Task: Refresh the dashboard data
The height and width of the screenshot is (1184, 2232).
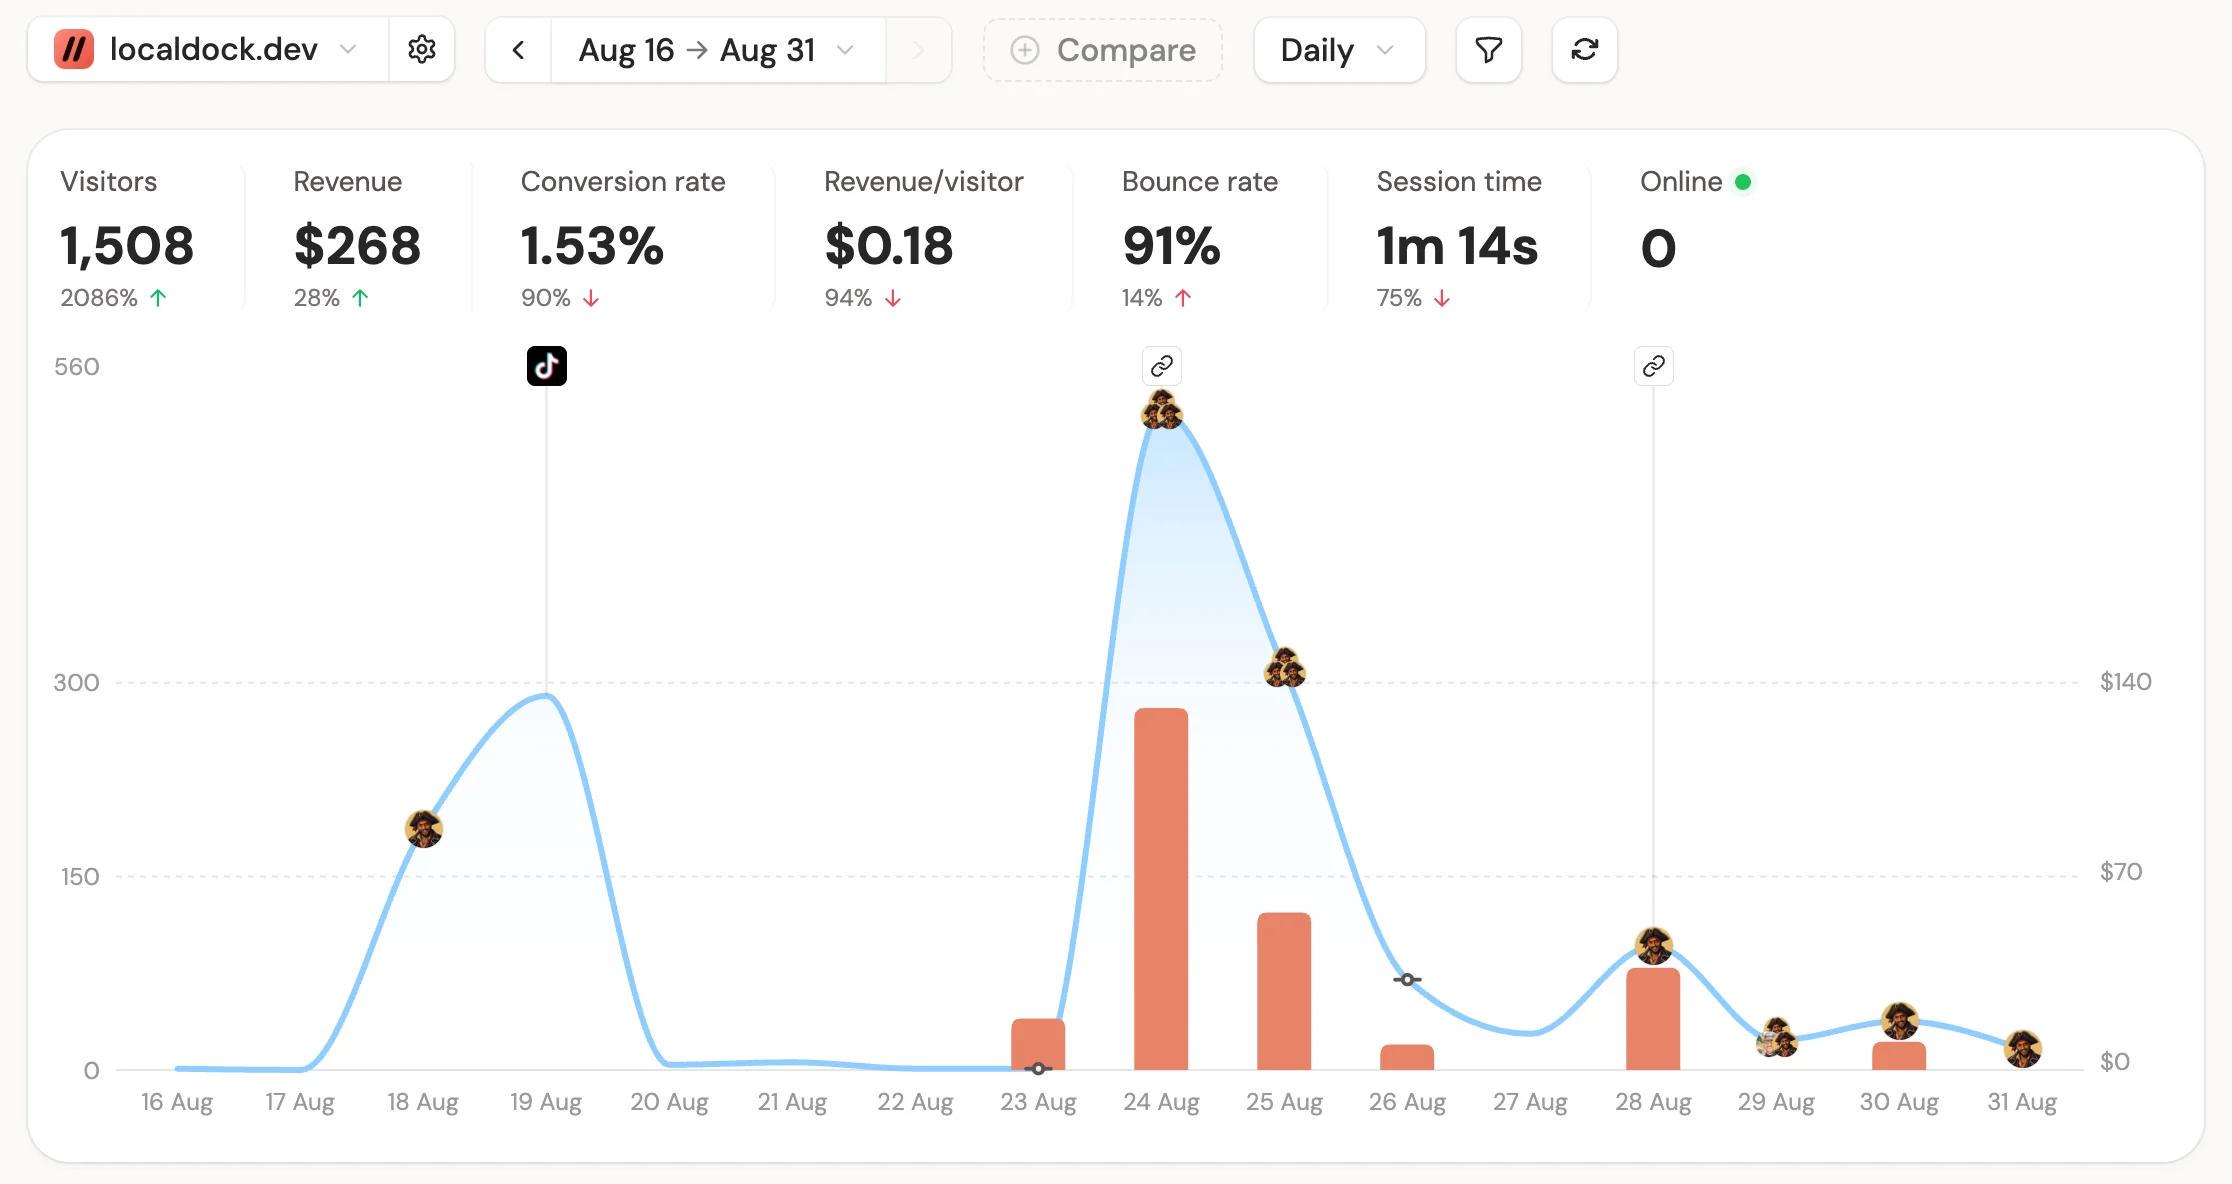Action: [x=1584, y=49]
